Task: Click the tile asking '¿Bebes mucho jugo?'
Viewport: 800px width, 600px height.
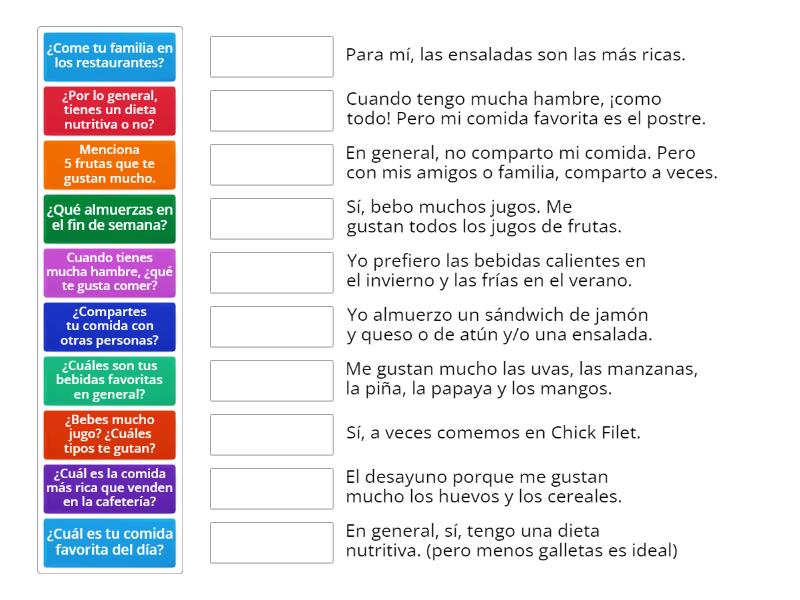Action: (110, 434)
